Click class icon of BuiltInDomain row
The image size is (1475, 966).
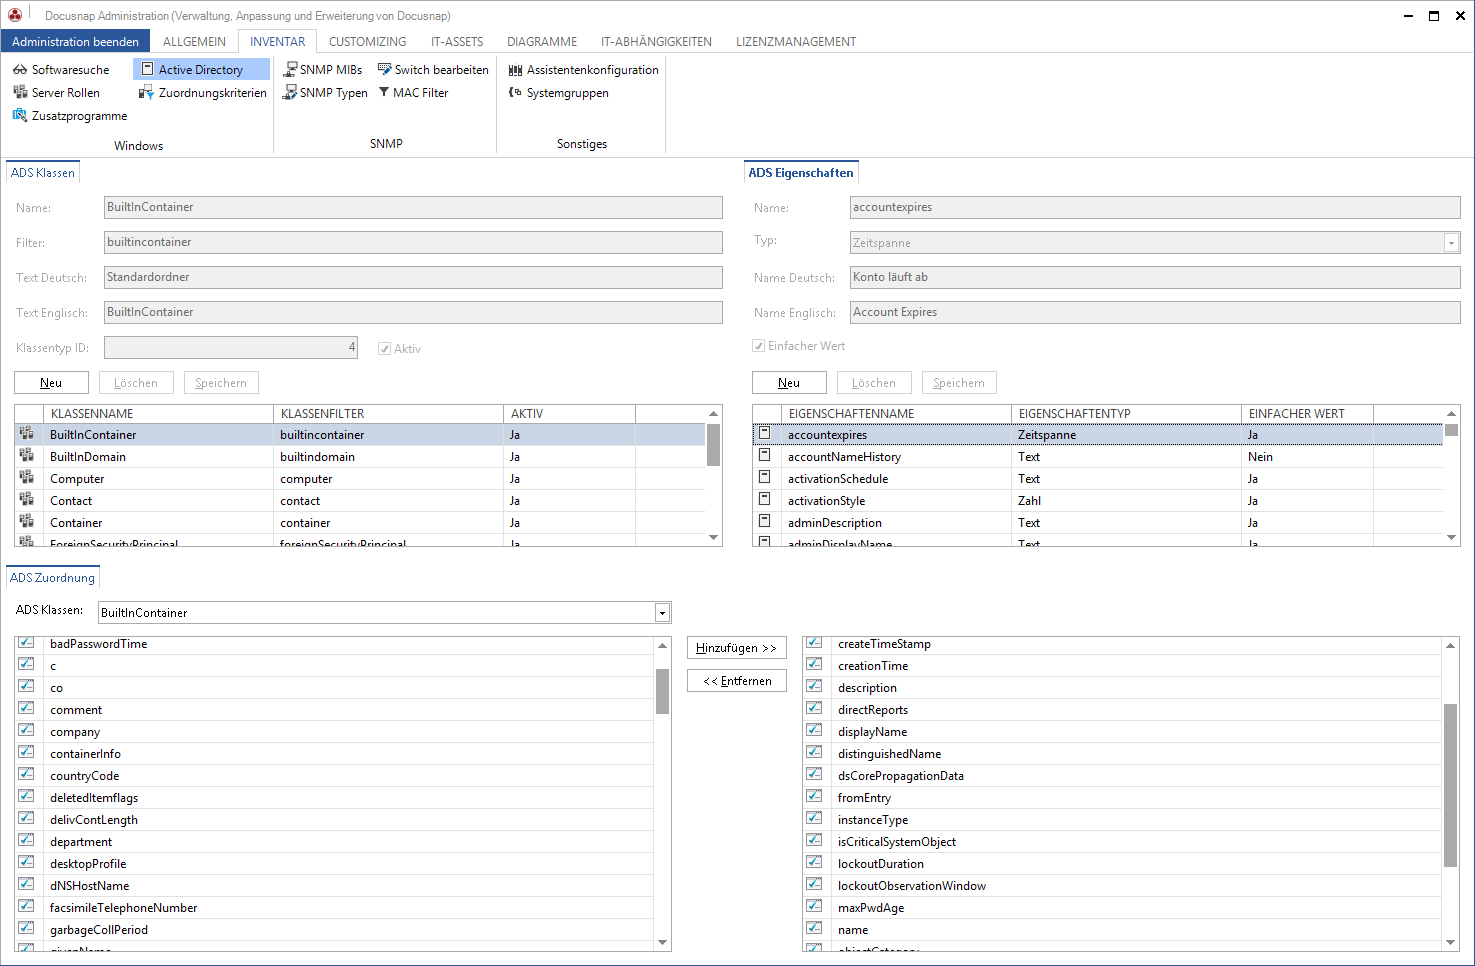click(27, 456)
